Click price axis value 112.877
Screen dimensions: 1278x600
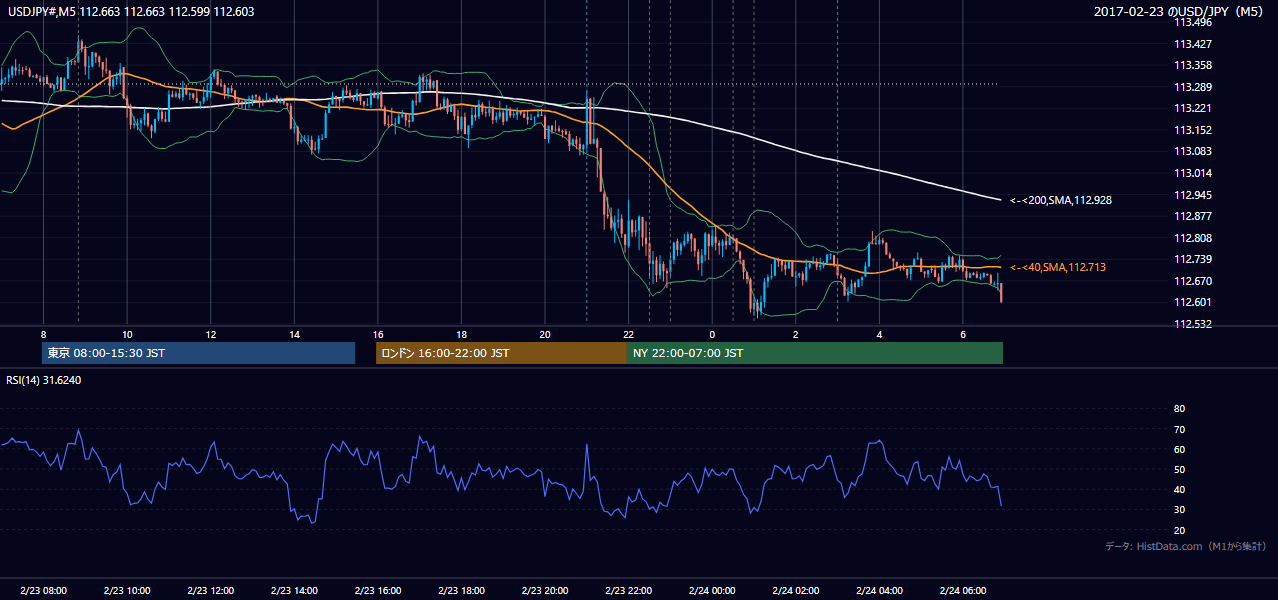pos(1192,216)
